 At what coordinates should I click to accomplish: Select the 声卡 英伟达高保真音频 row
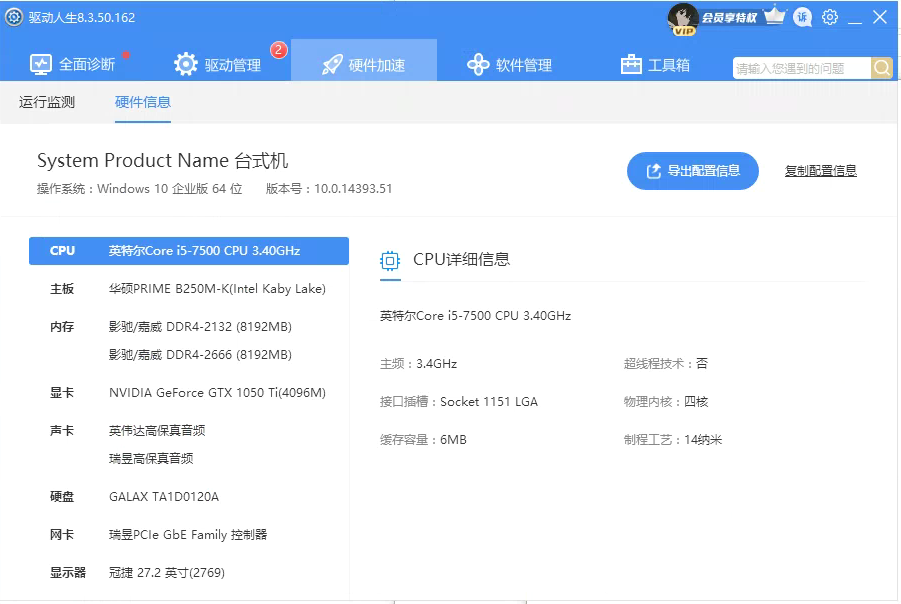pos(189,430)
